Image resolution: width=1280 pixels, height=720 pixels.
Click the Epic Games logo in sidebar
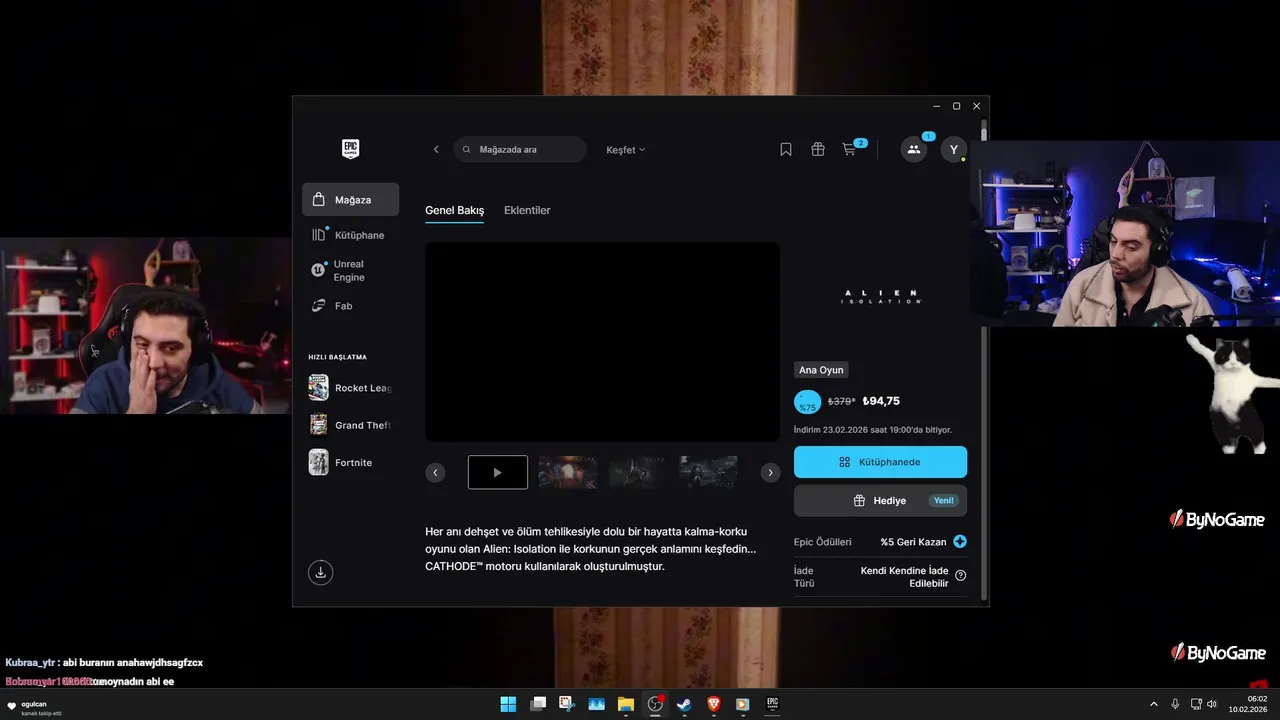pos(350,149)
